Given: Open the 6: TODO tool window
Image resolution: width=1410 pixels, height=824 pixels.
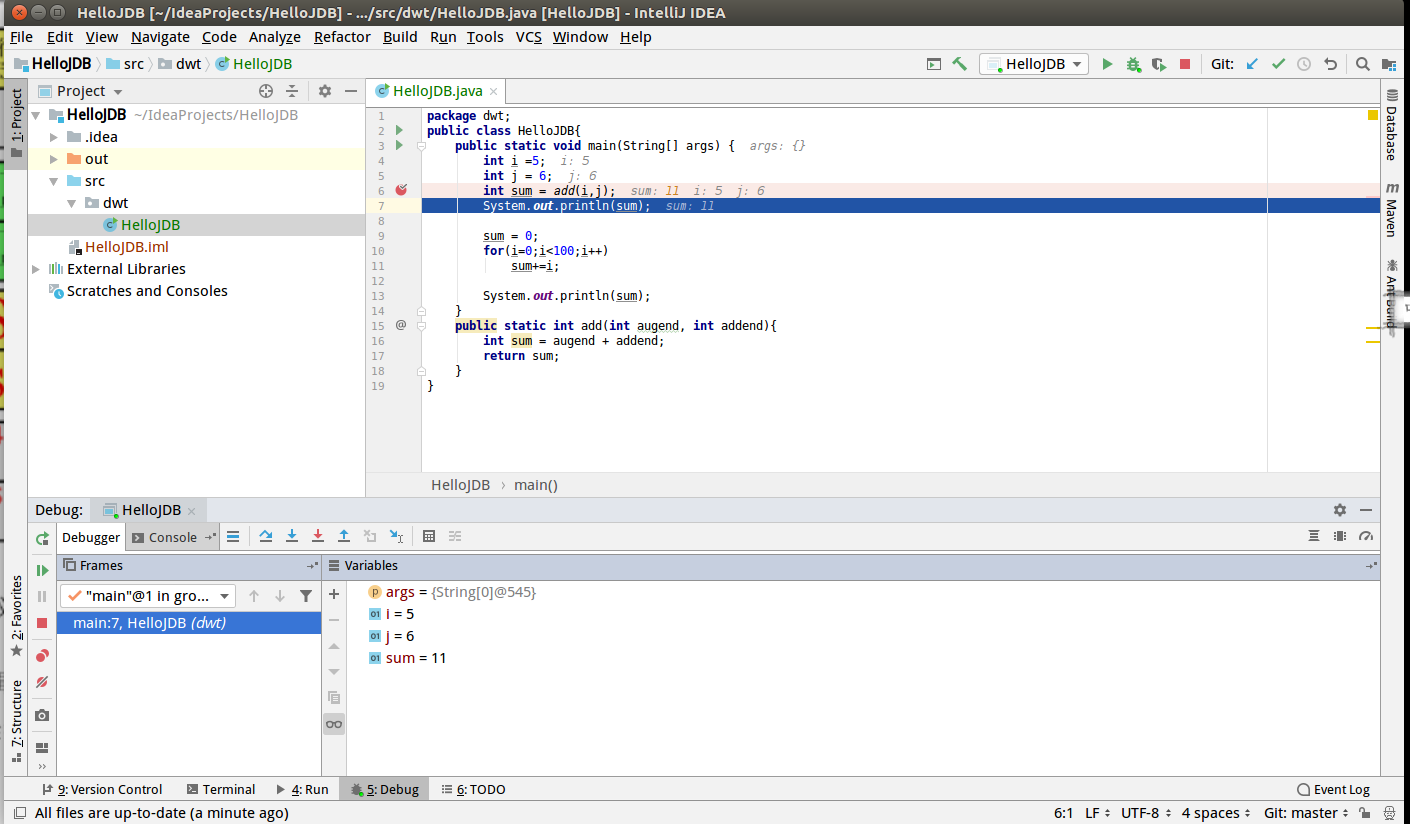Looking at the screenshot, I should [x=474, y=789].
